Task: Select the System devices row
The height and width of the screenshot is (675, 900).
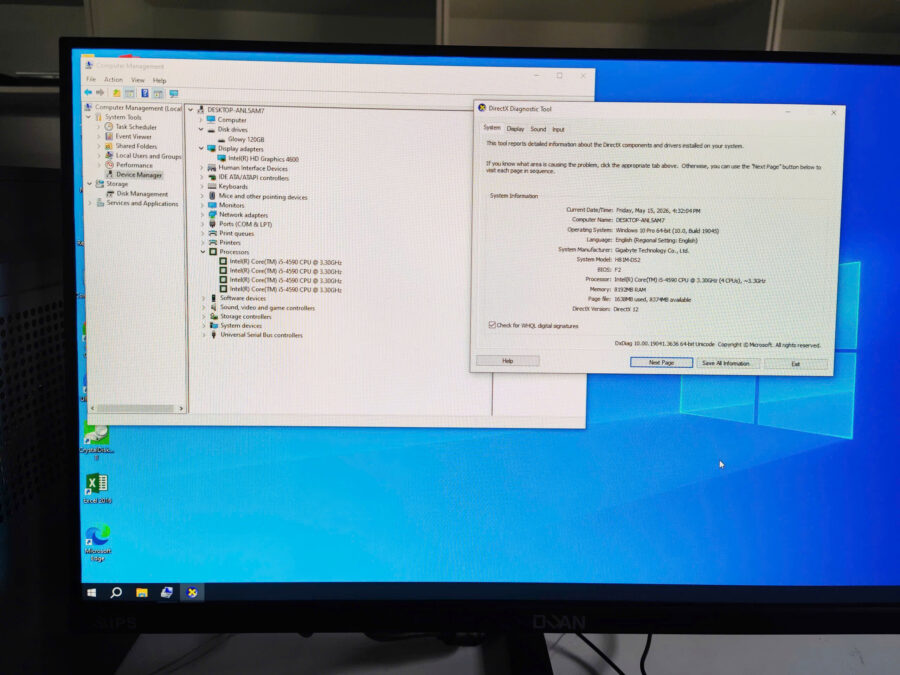Action: tap(236, 325)
